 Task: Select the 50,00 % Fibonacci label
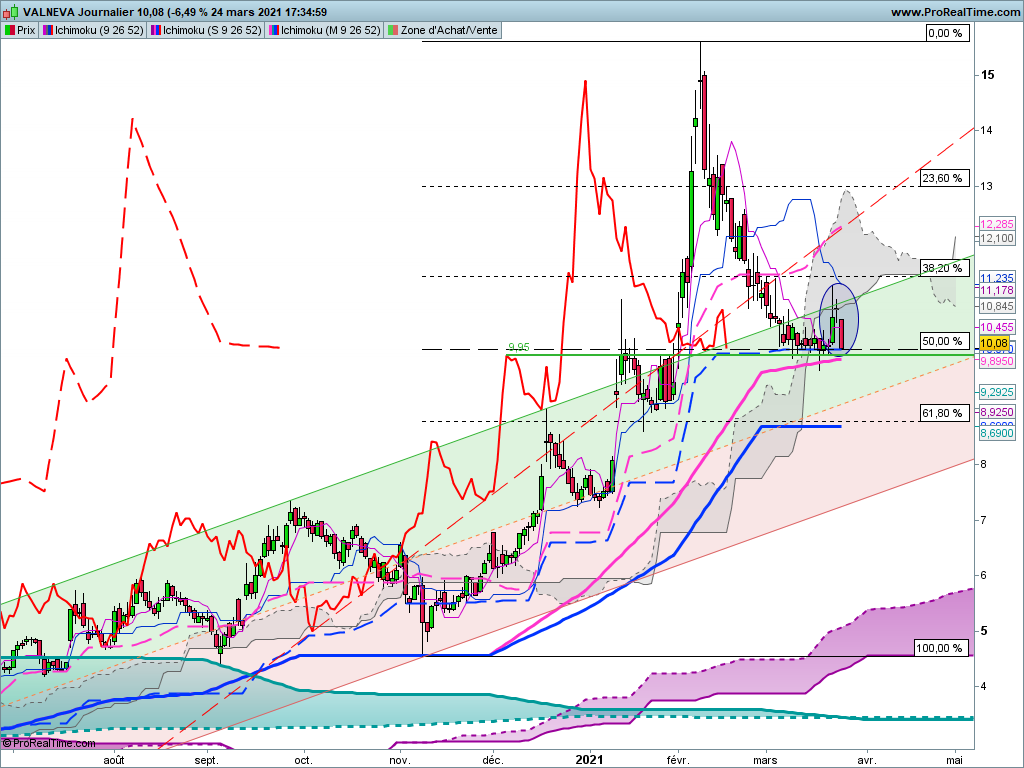[944, 341]
